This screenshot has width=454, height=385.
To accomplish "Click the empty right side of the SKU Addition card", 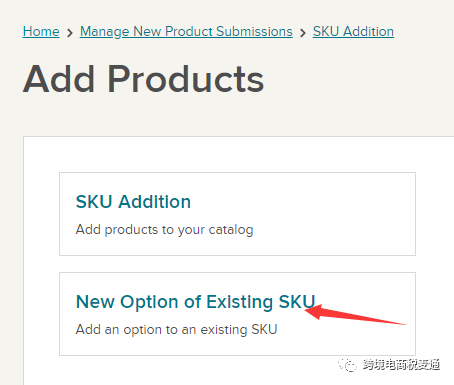I will tap(333, 214).
